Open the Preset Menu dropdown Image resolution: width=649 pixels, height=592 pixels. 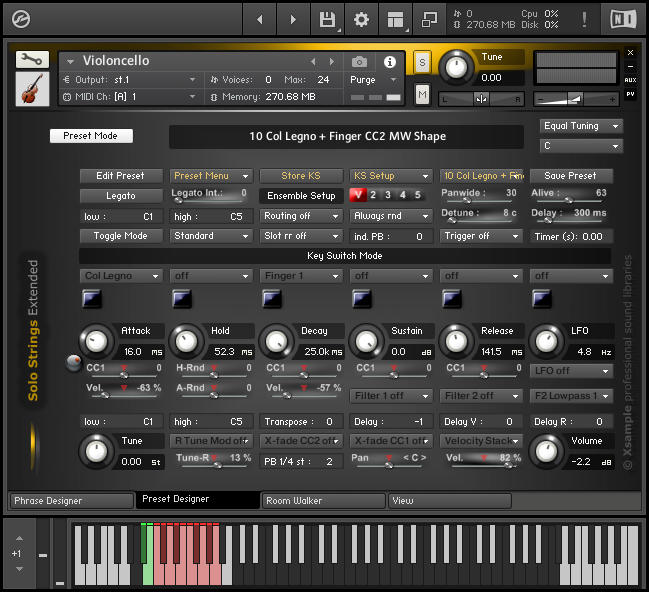211,176
